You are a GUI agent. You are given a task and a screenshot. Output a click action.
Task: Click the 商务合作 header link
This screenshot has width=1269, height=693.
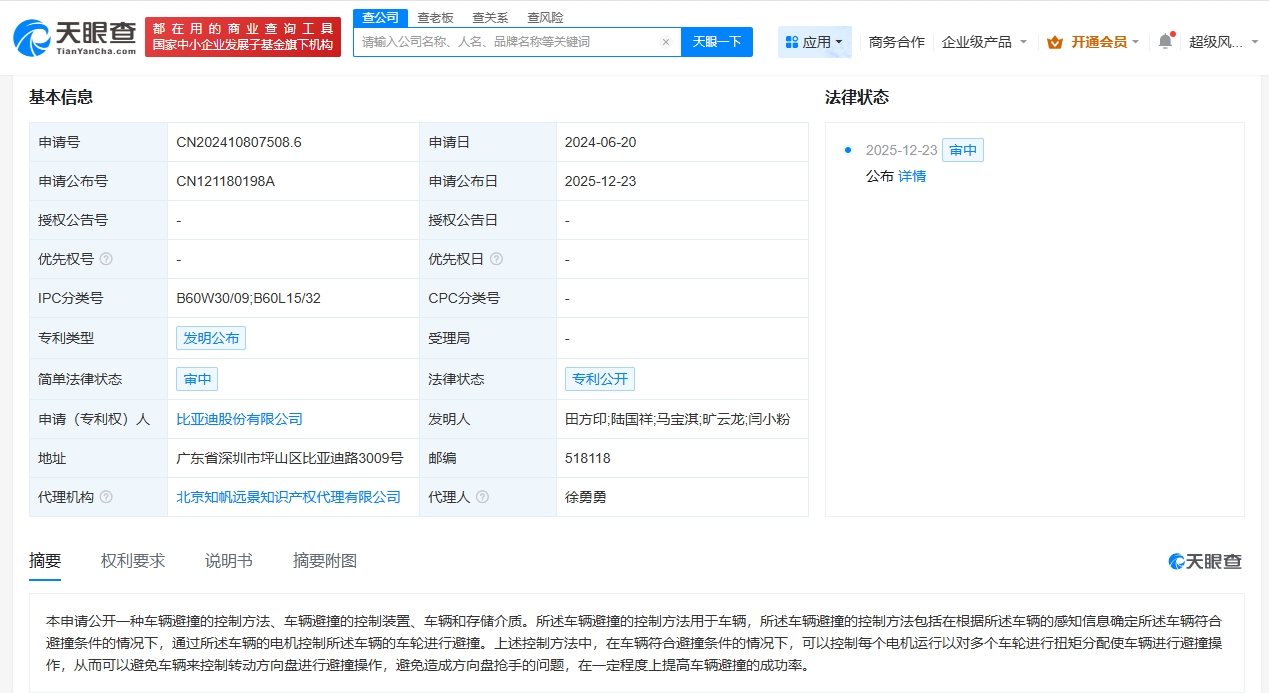point(896,42)
